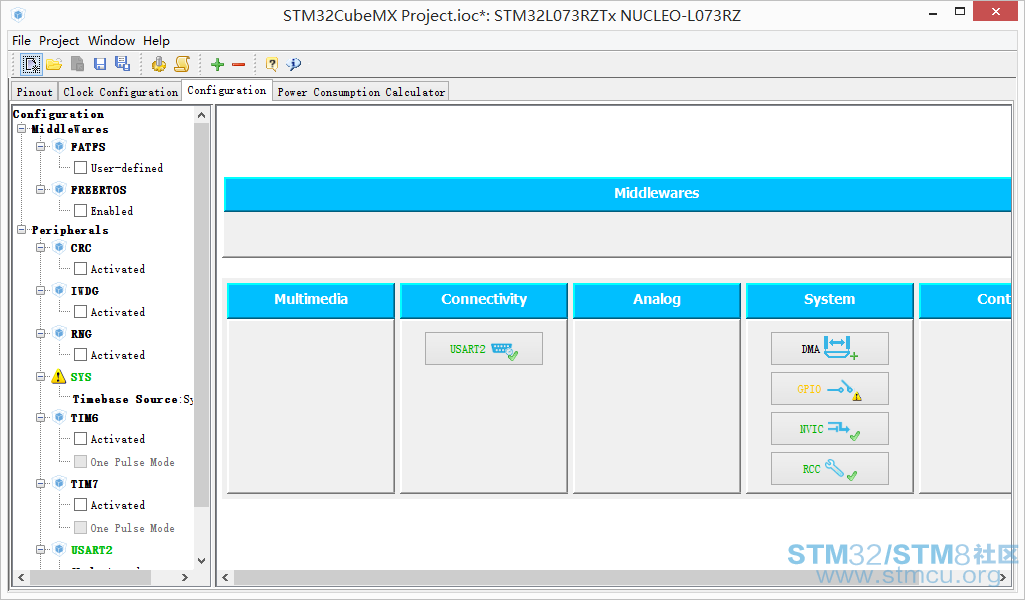
Task: Collapse the FATFS tree node
Action: coord(41,146)
